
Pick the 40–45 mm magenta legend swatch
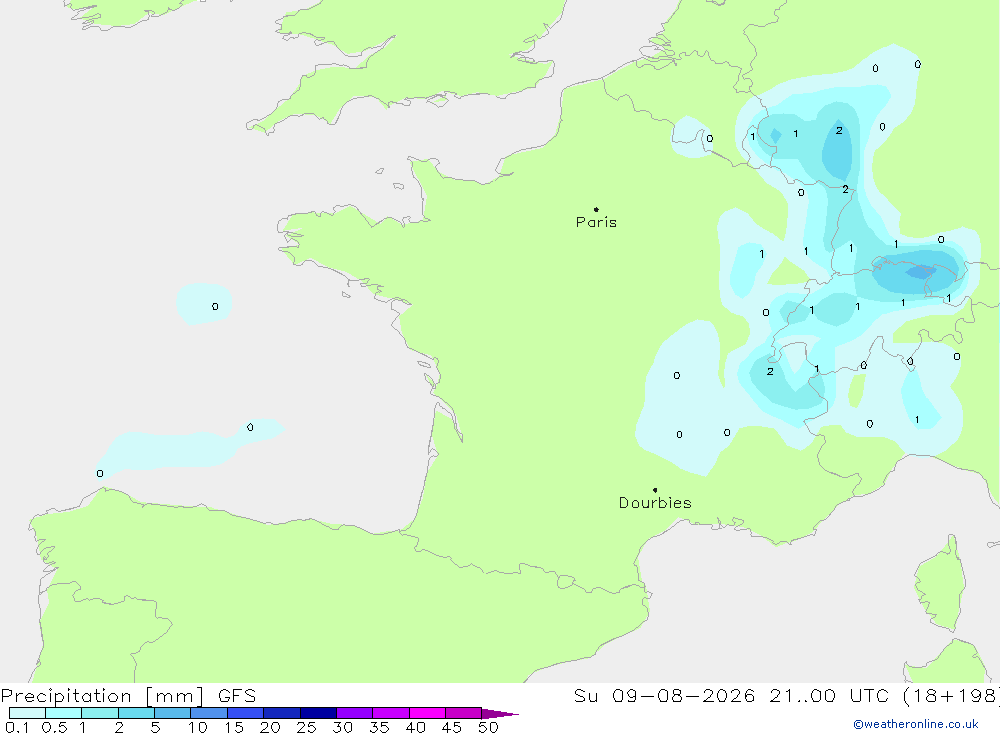tap(427, 713)
